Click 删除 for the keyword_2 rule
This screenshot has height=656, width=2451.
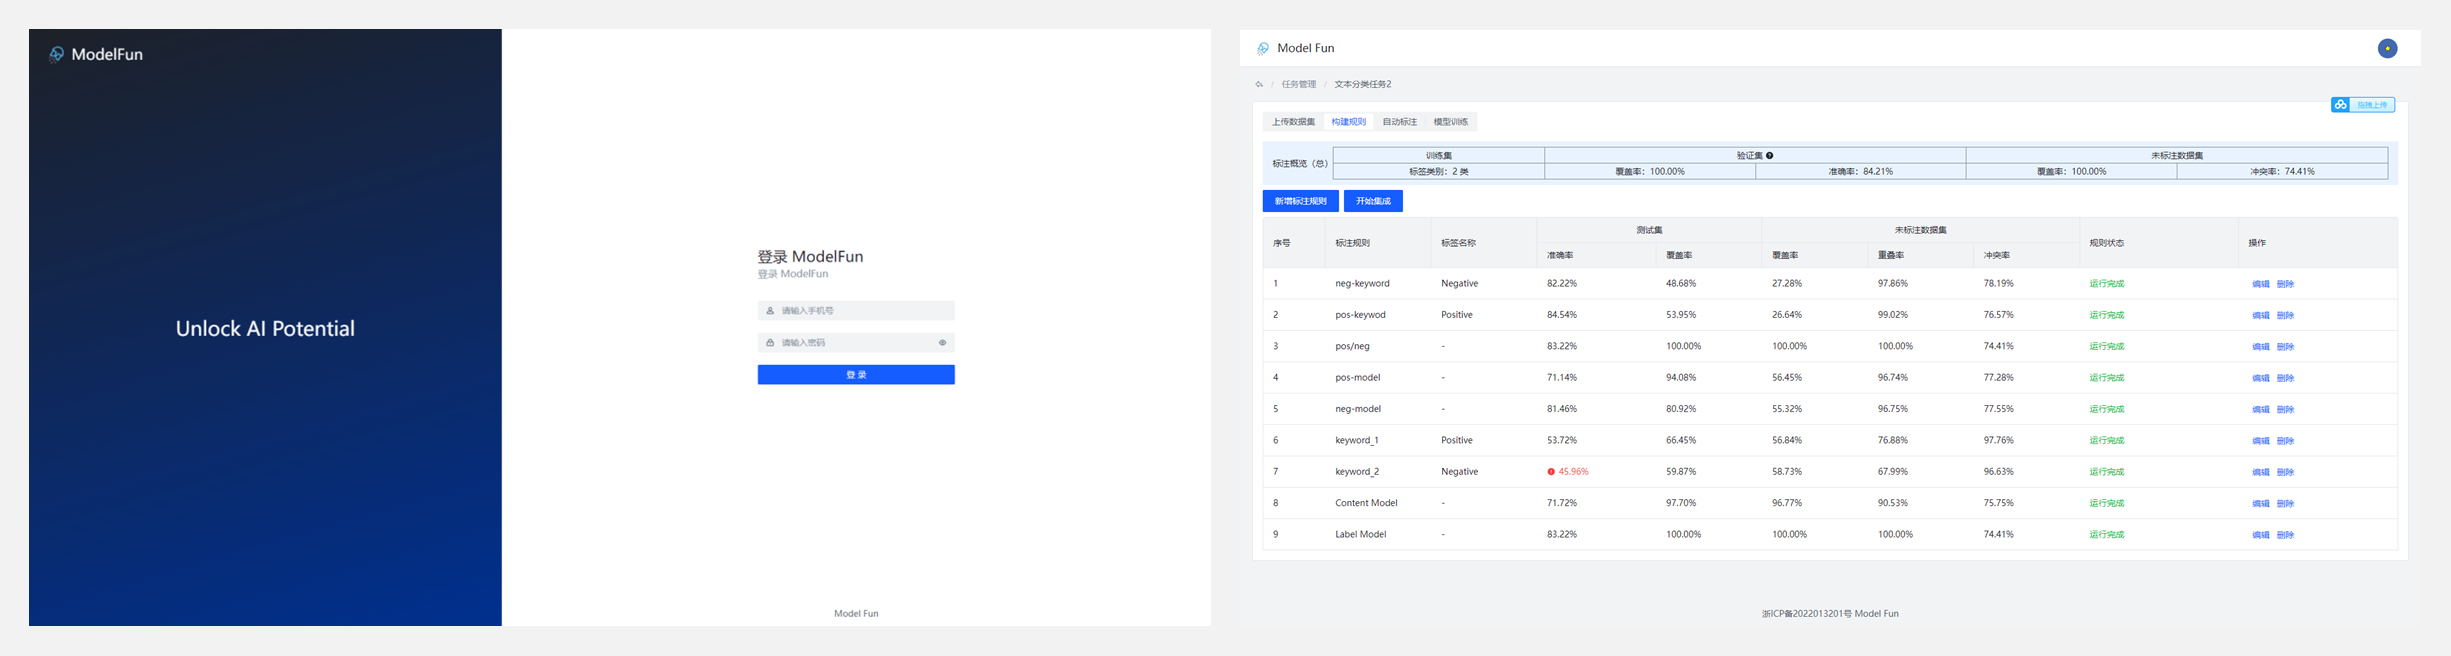pos(2285,472)
